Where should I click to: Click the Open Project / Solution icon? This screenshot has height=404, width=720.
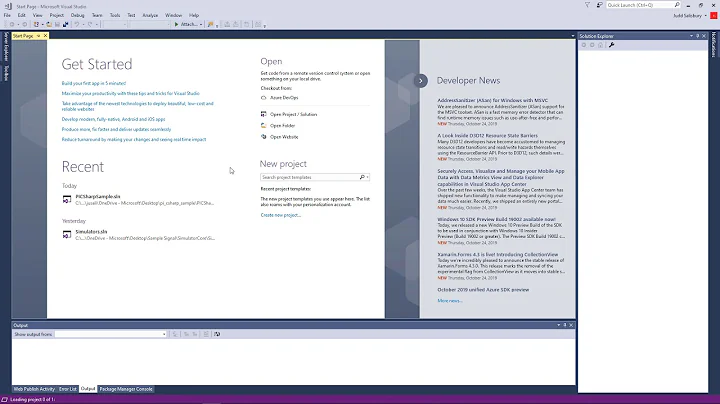point(264,114)
